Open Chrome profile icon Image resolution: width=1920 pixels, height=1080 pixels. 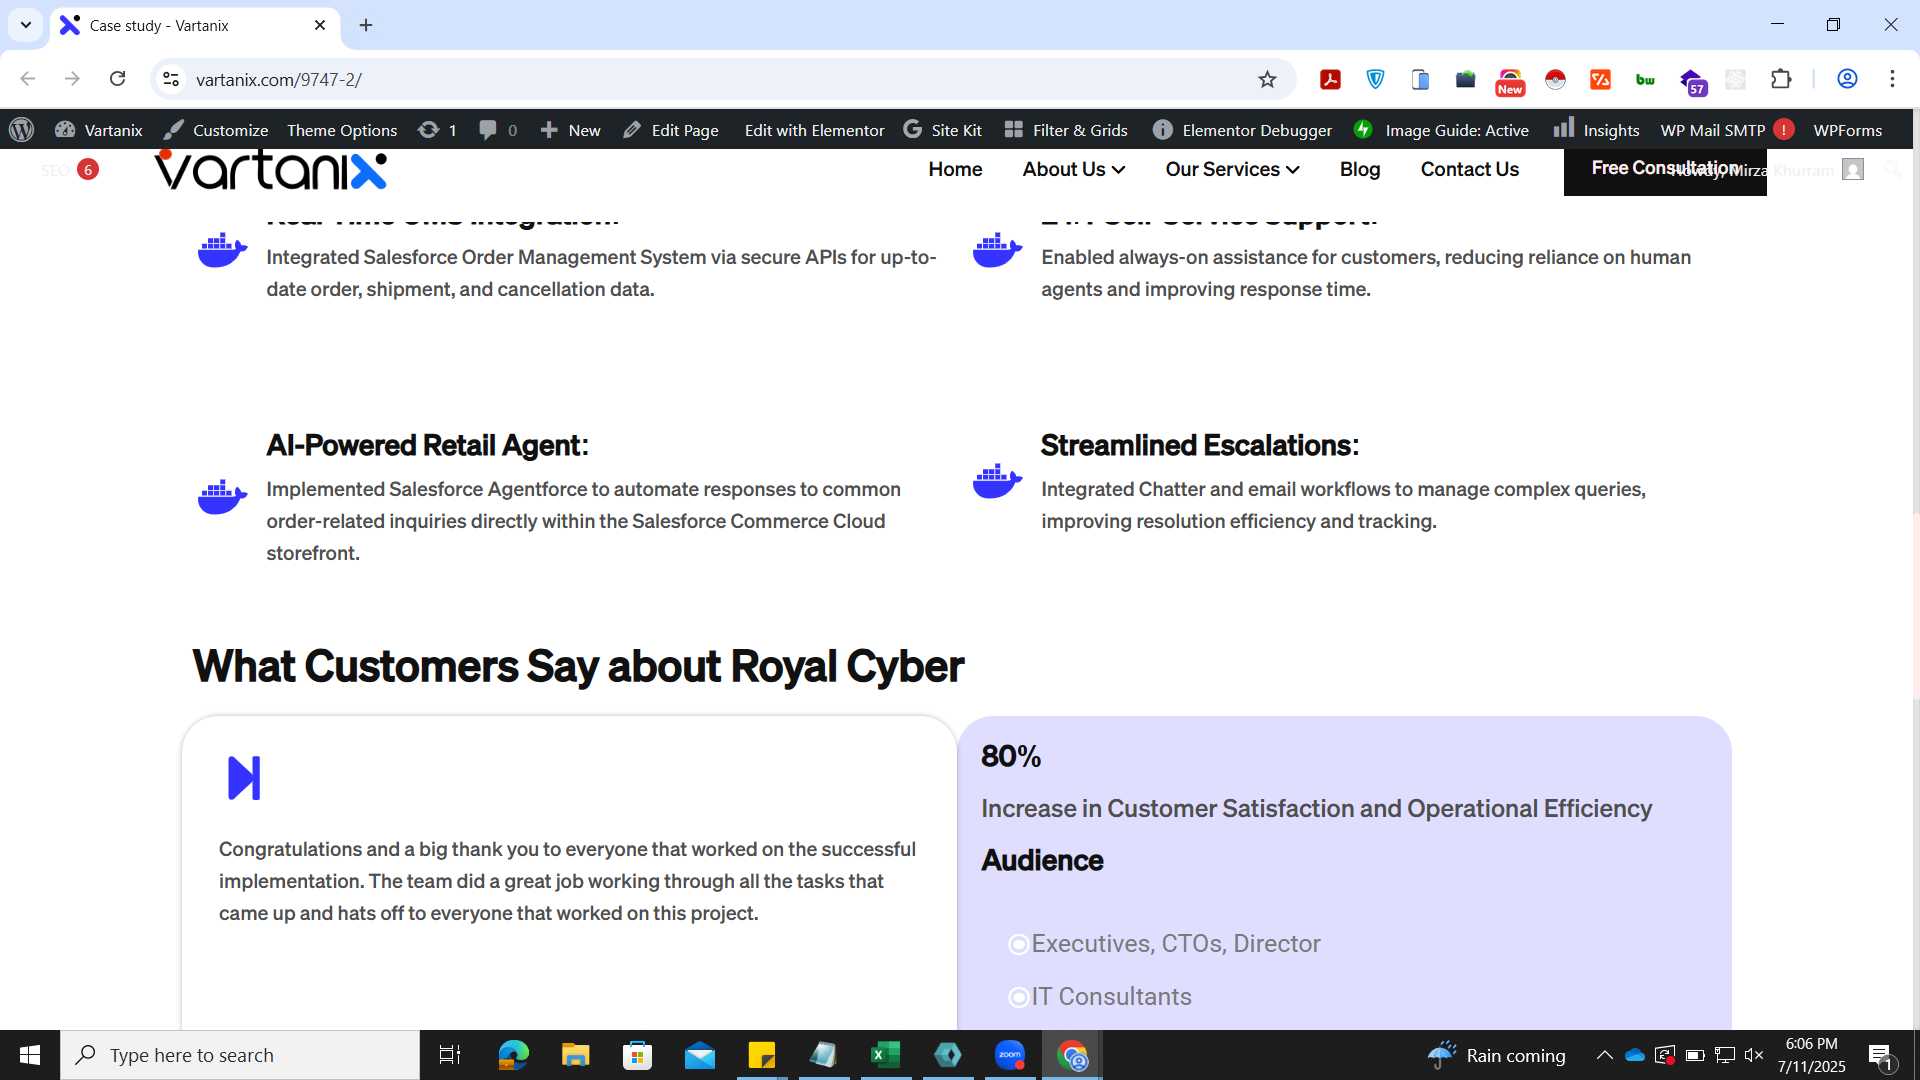[x=1847, y=79]
